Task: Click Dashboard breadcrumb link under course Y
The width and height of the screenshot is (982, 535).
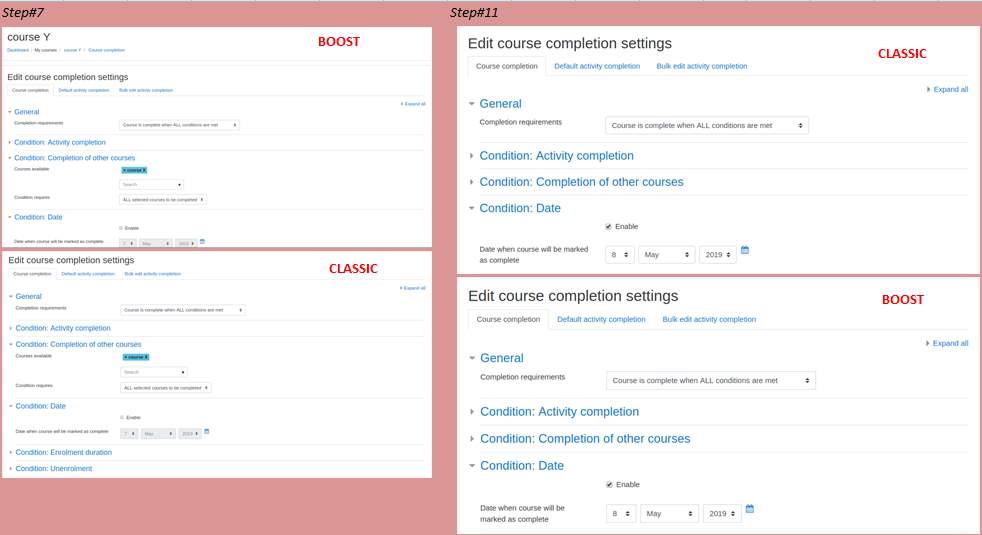Action: 18,50
